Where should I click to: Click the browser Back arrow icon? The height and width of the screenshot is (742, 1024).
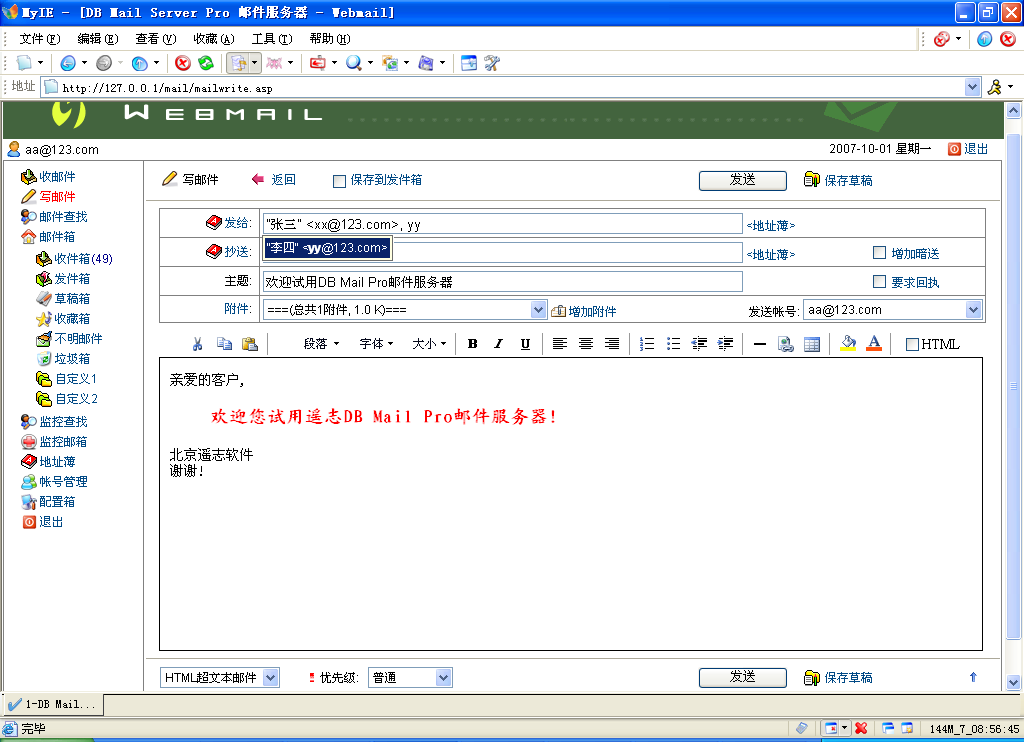68,63
